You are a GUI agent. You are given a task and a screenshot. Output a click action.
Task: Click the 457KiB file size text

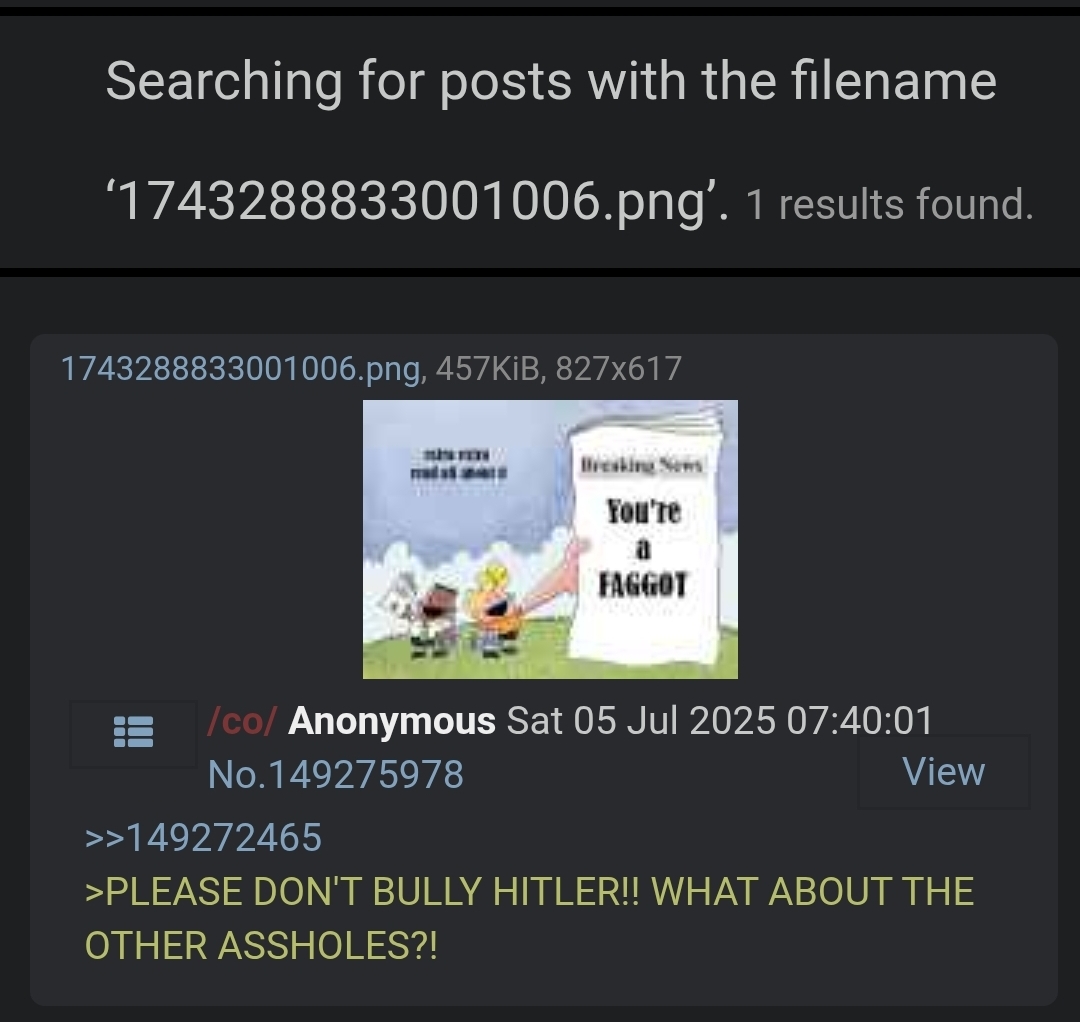tap(488, 368)
